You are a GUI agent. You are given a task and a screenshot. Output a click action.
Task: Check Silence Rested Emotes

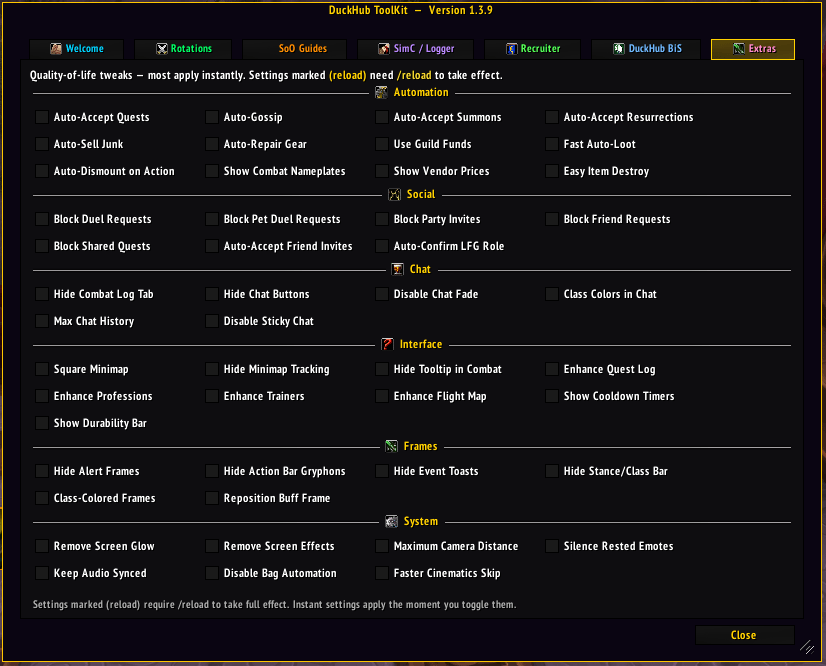552,546
